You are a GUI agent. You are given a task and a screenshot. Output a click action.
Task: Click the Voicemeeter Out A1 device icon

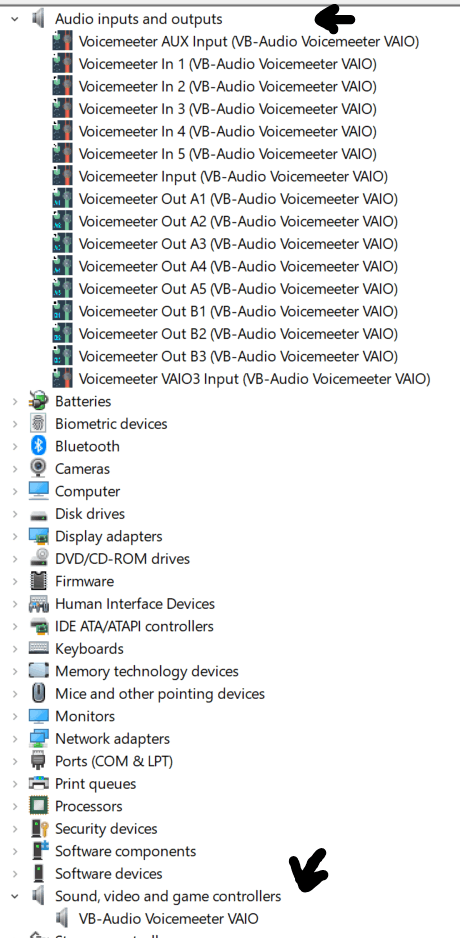pyautogui.click(x=62, y=199)
